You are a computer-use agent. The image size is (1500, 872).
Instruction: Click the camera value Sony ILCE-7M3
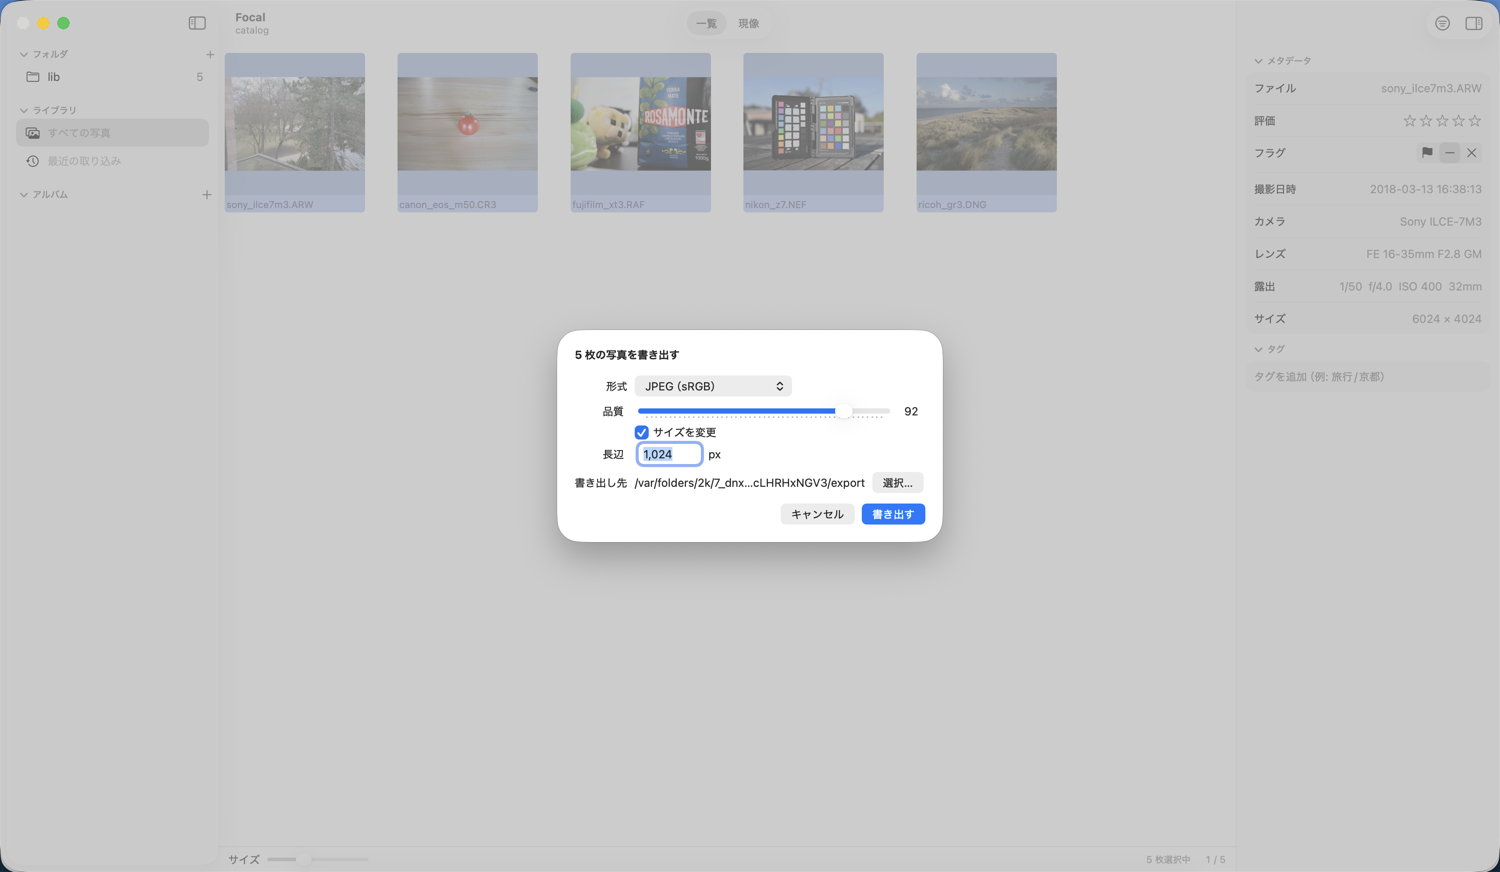coord(1440,222)
